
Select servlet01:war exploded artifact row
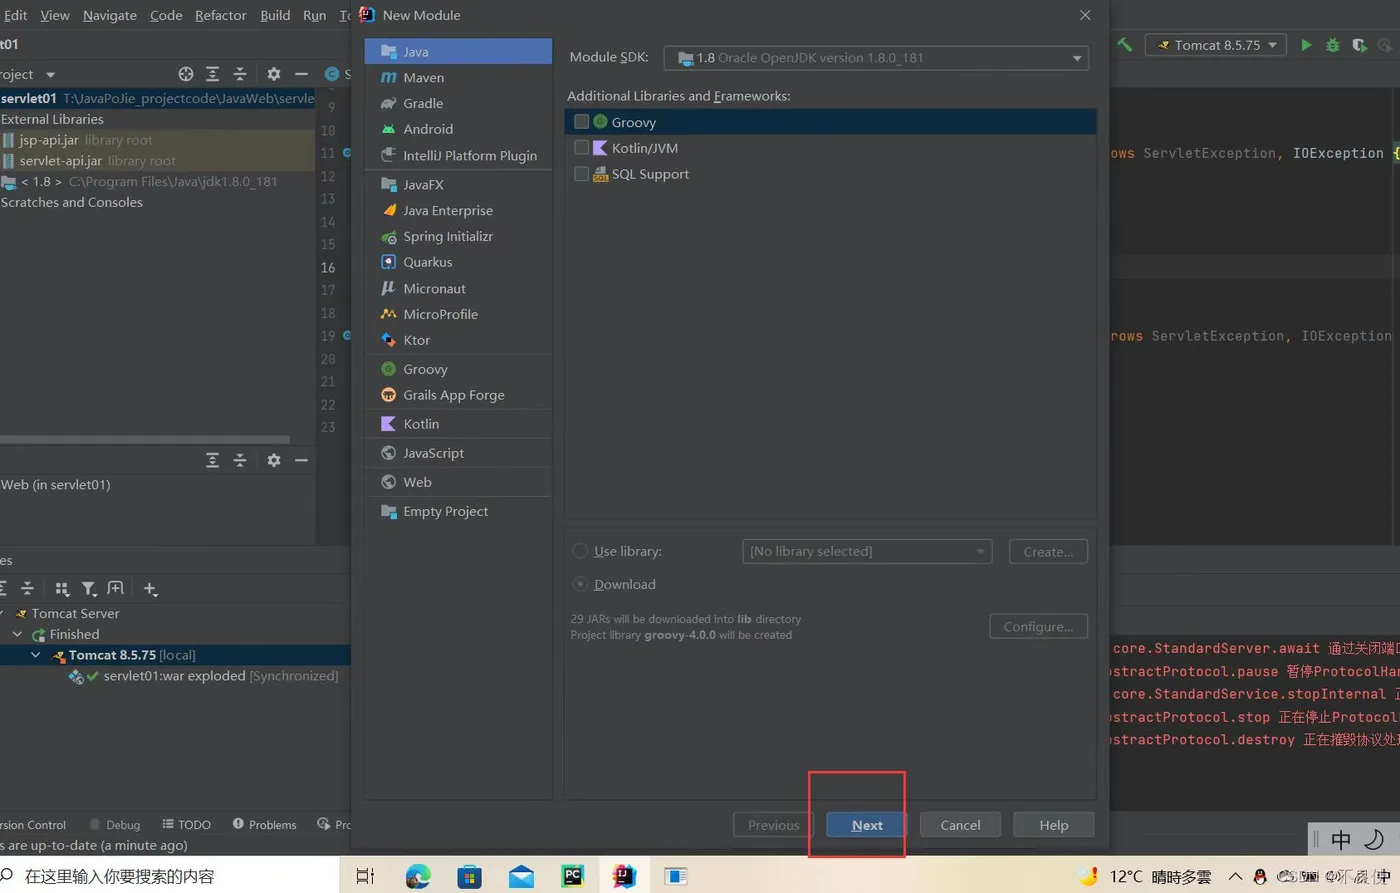coord(175,676)
